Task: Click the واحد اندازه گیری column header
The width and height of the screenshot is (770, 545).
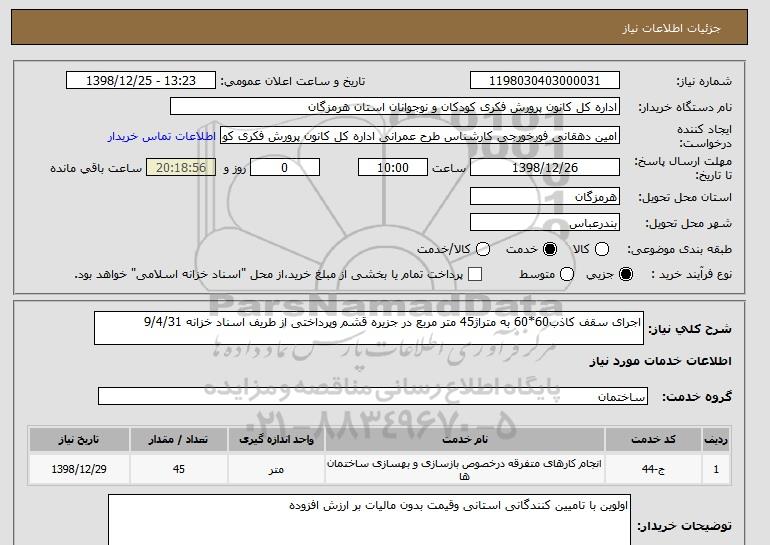Action: [x=276, y=439]
